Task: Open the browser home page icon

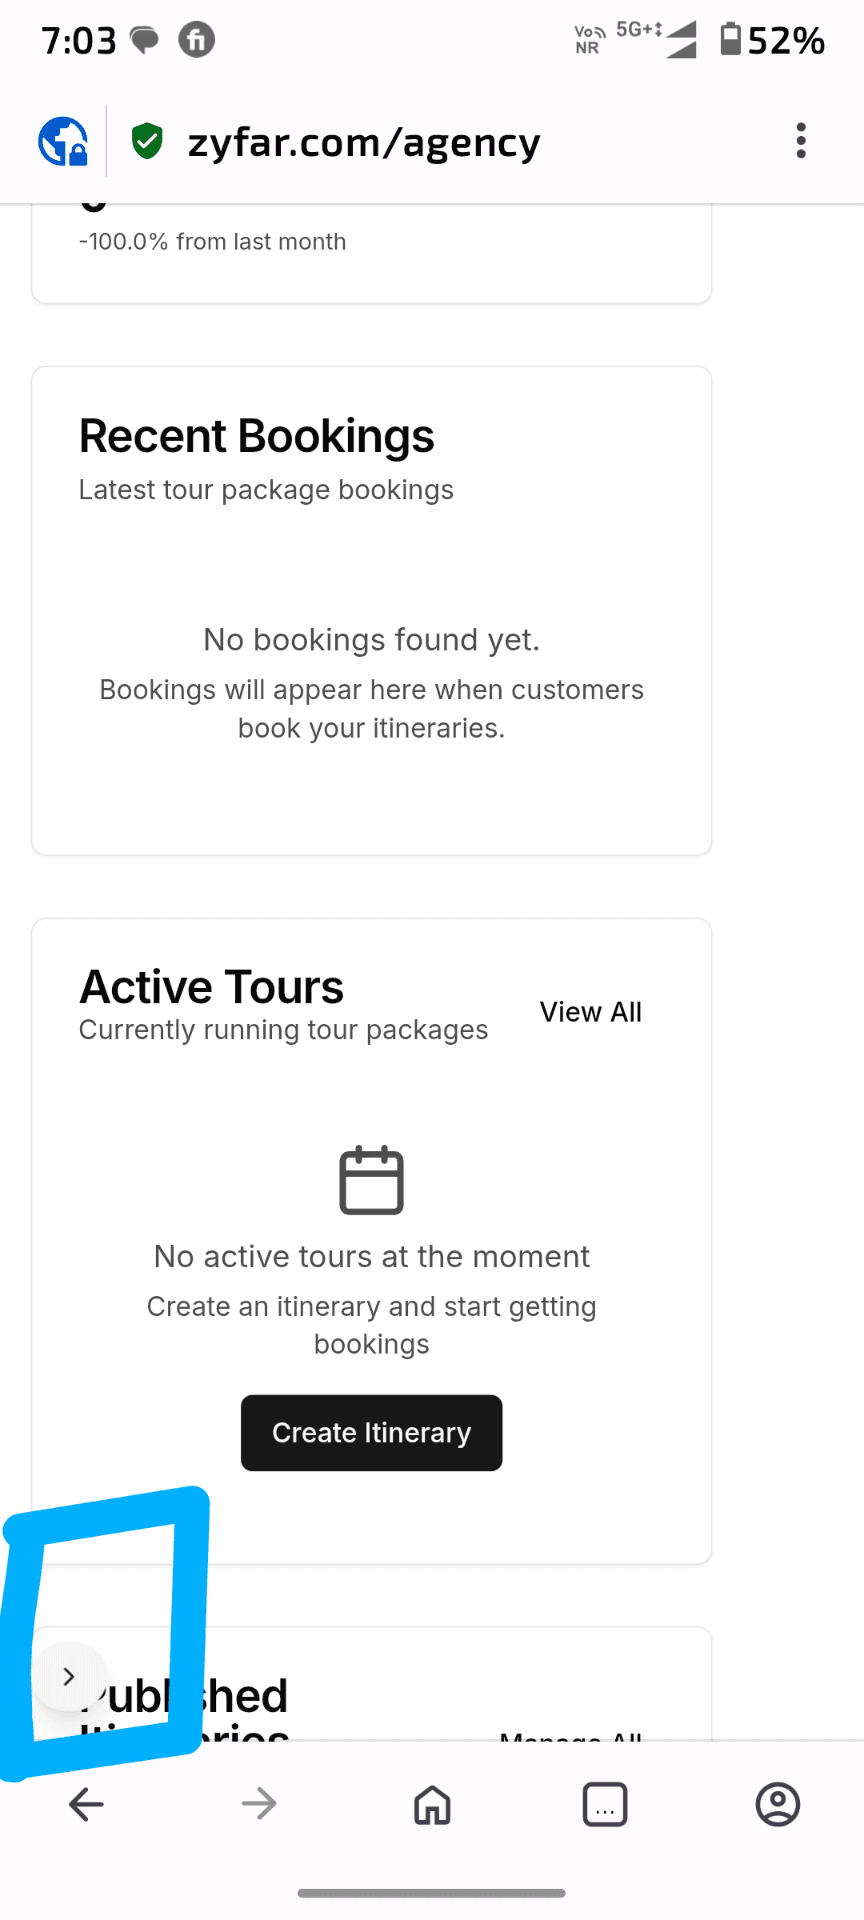Action: point(432,1804)
